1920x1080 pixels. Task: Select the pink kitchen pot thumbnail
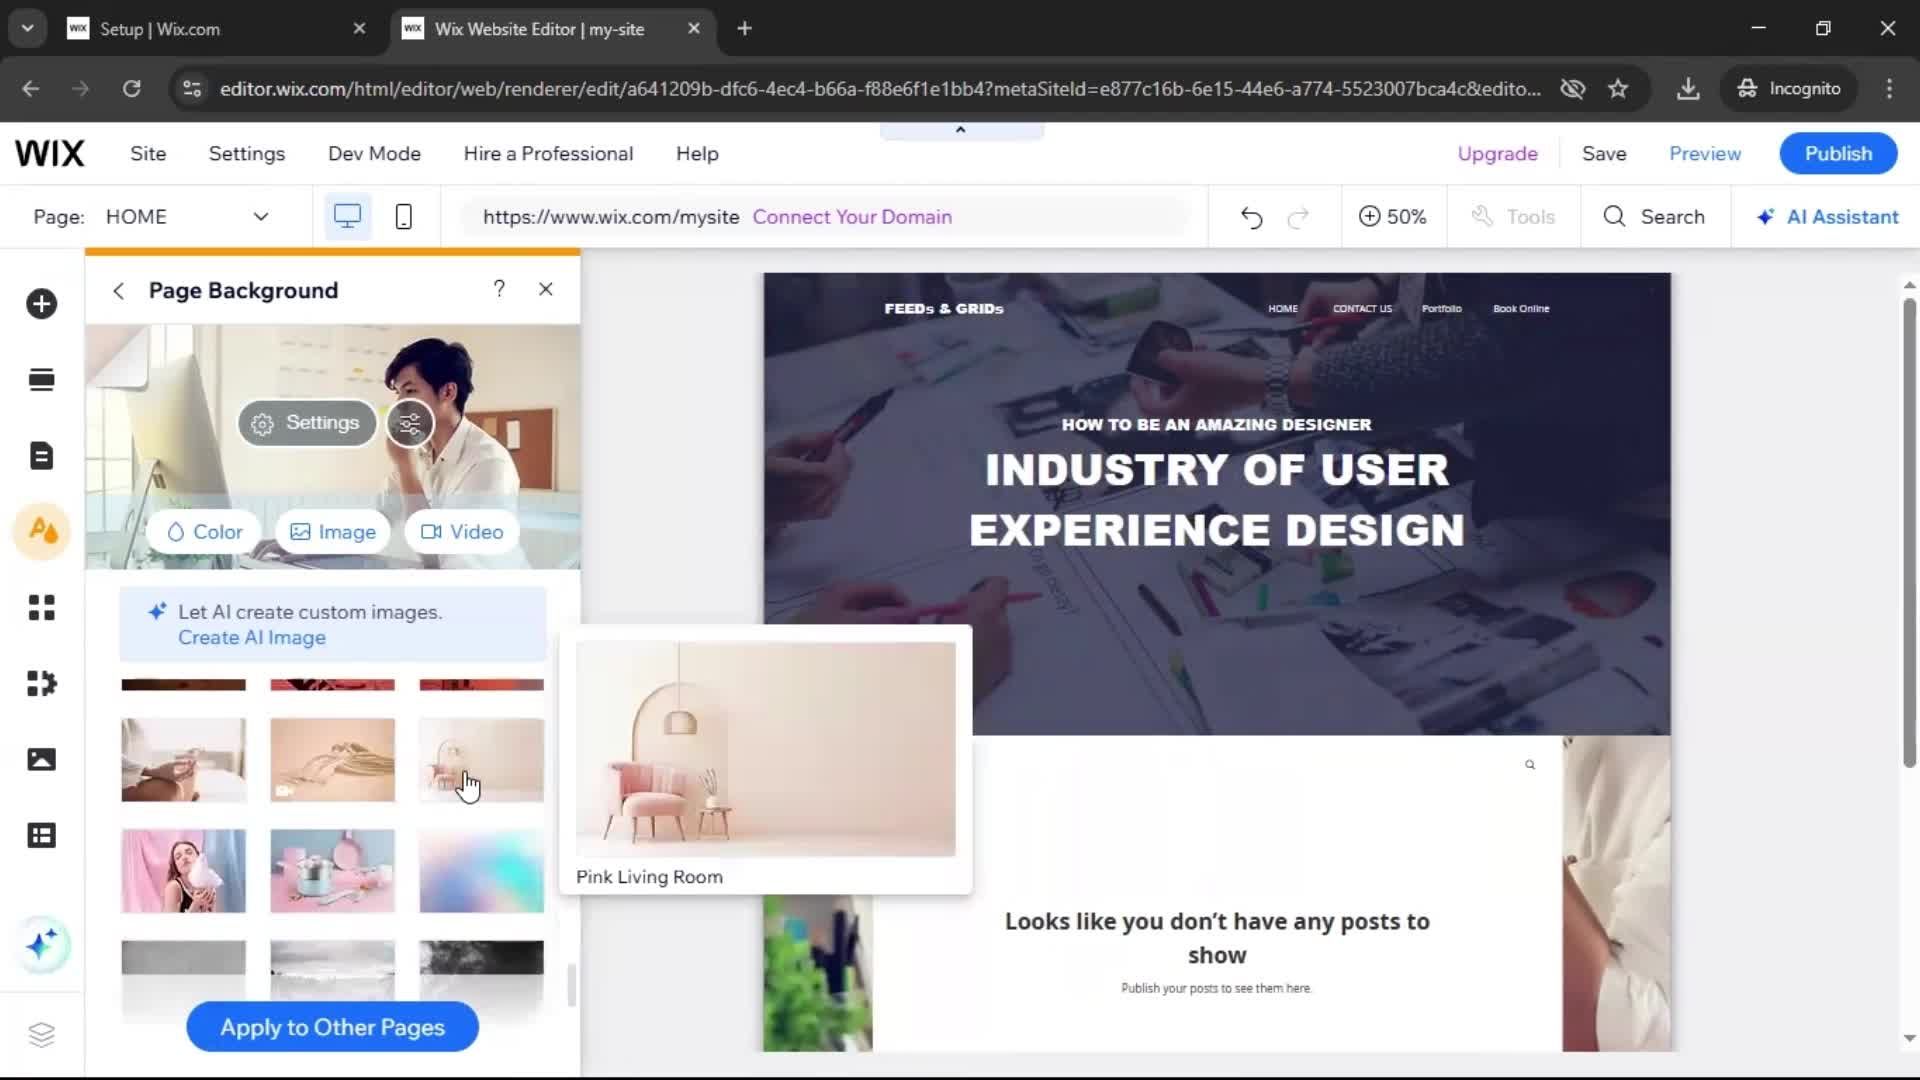(332, 871)
